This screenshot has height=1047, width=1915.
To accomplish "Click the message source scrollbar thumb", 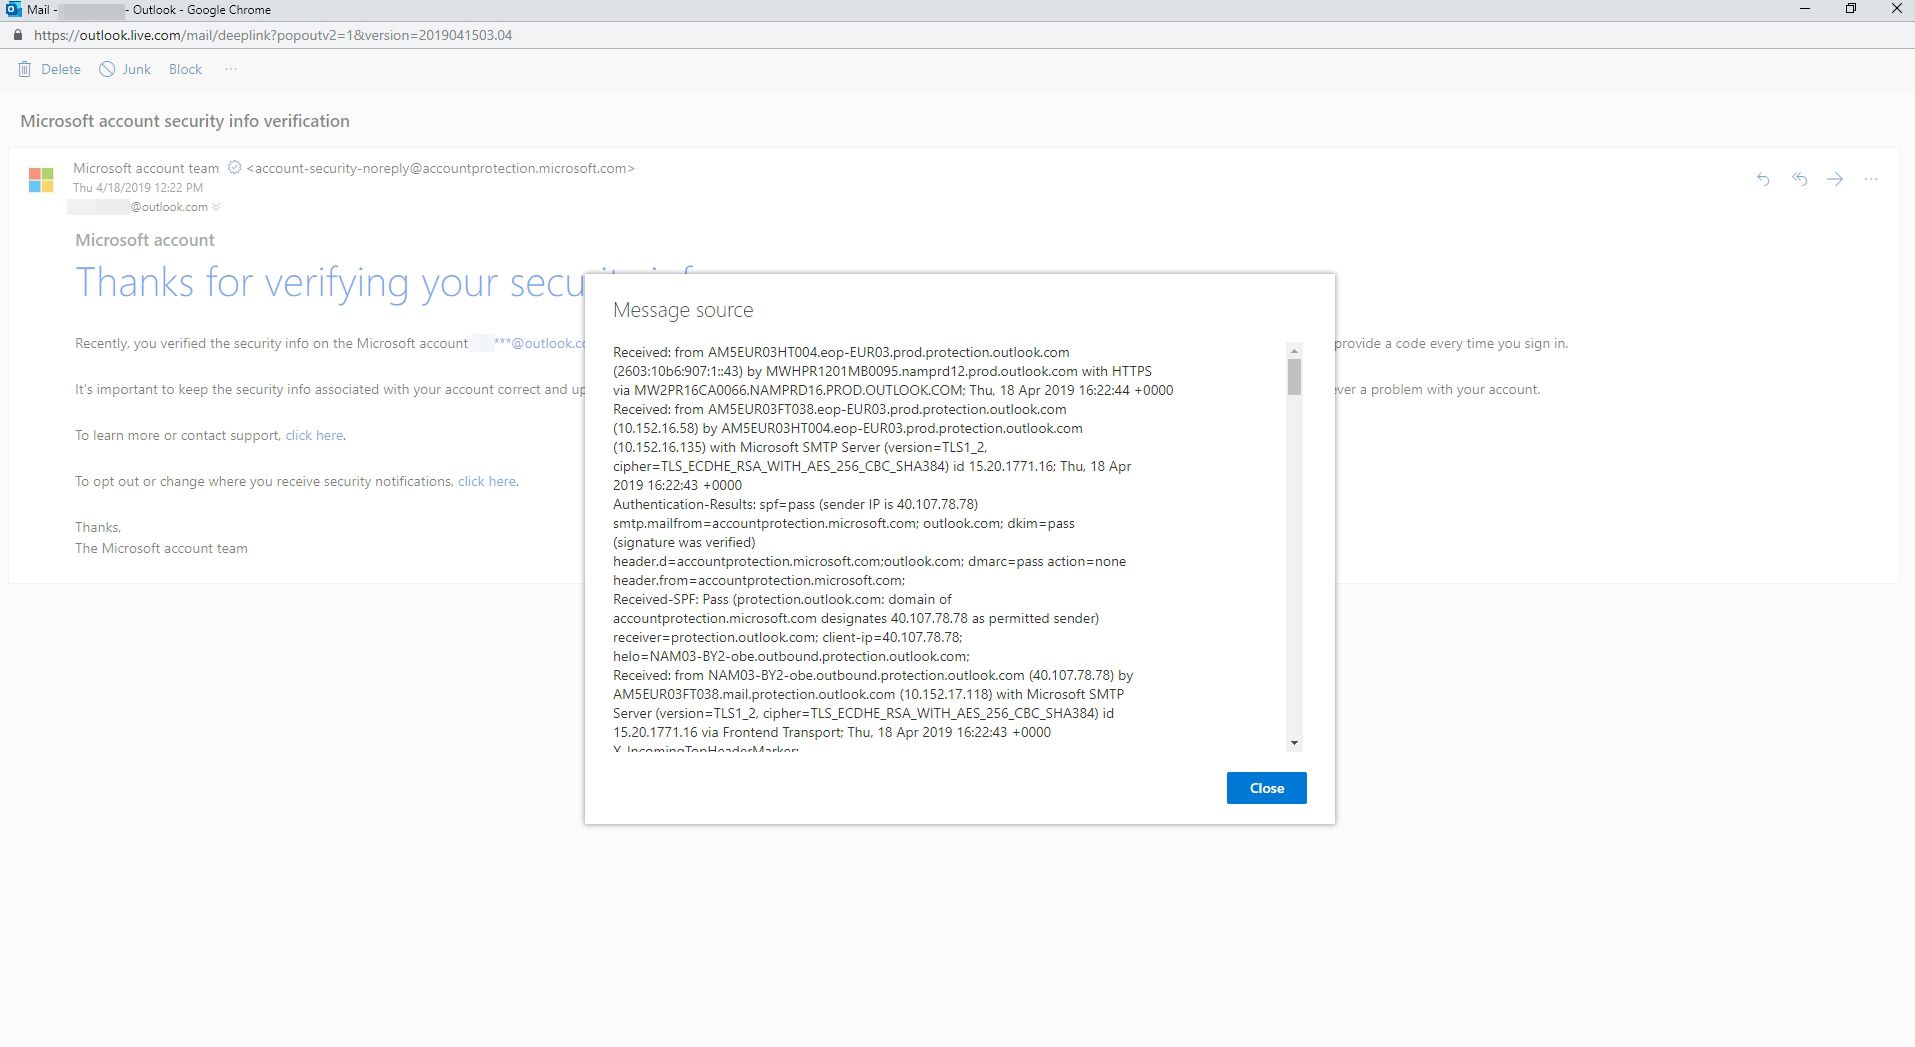I will tap(1294, 377).
